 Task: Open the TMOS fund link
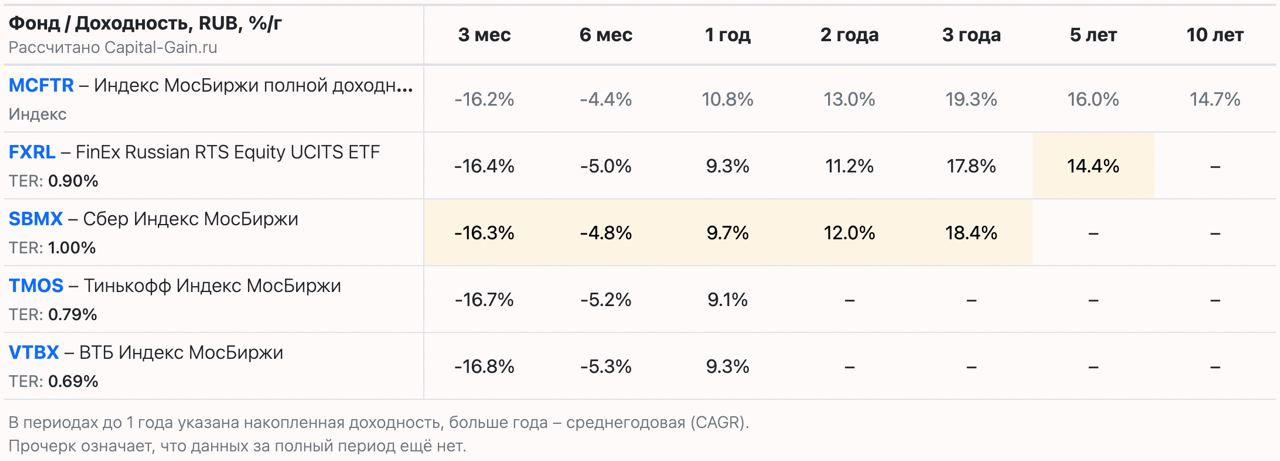[x=36, y=286]
